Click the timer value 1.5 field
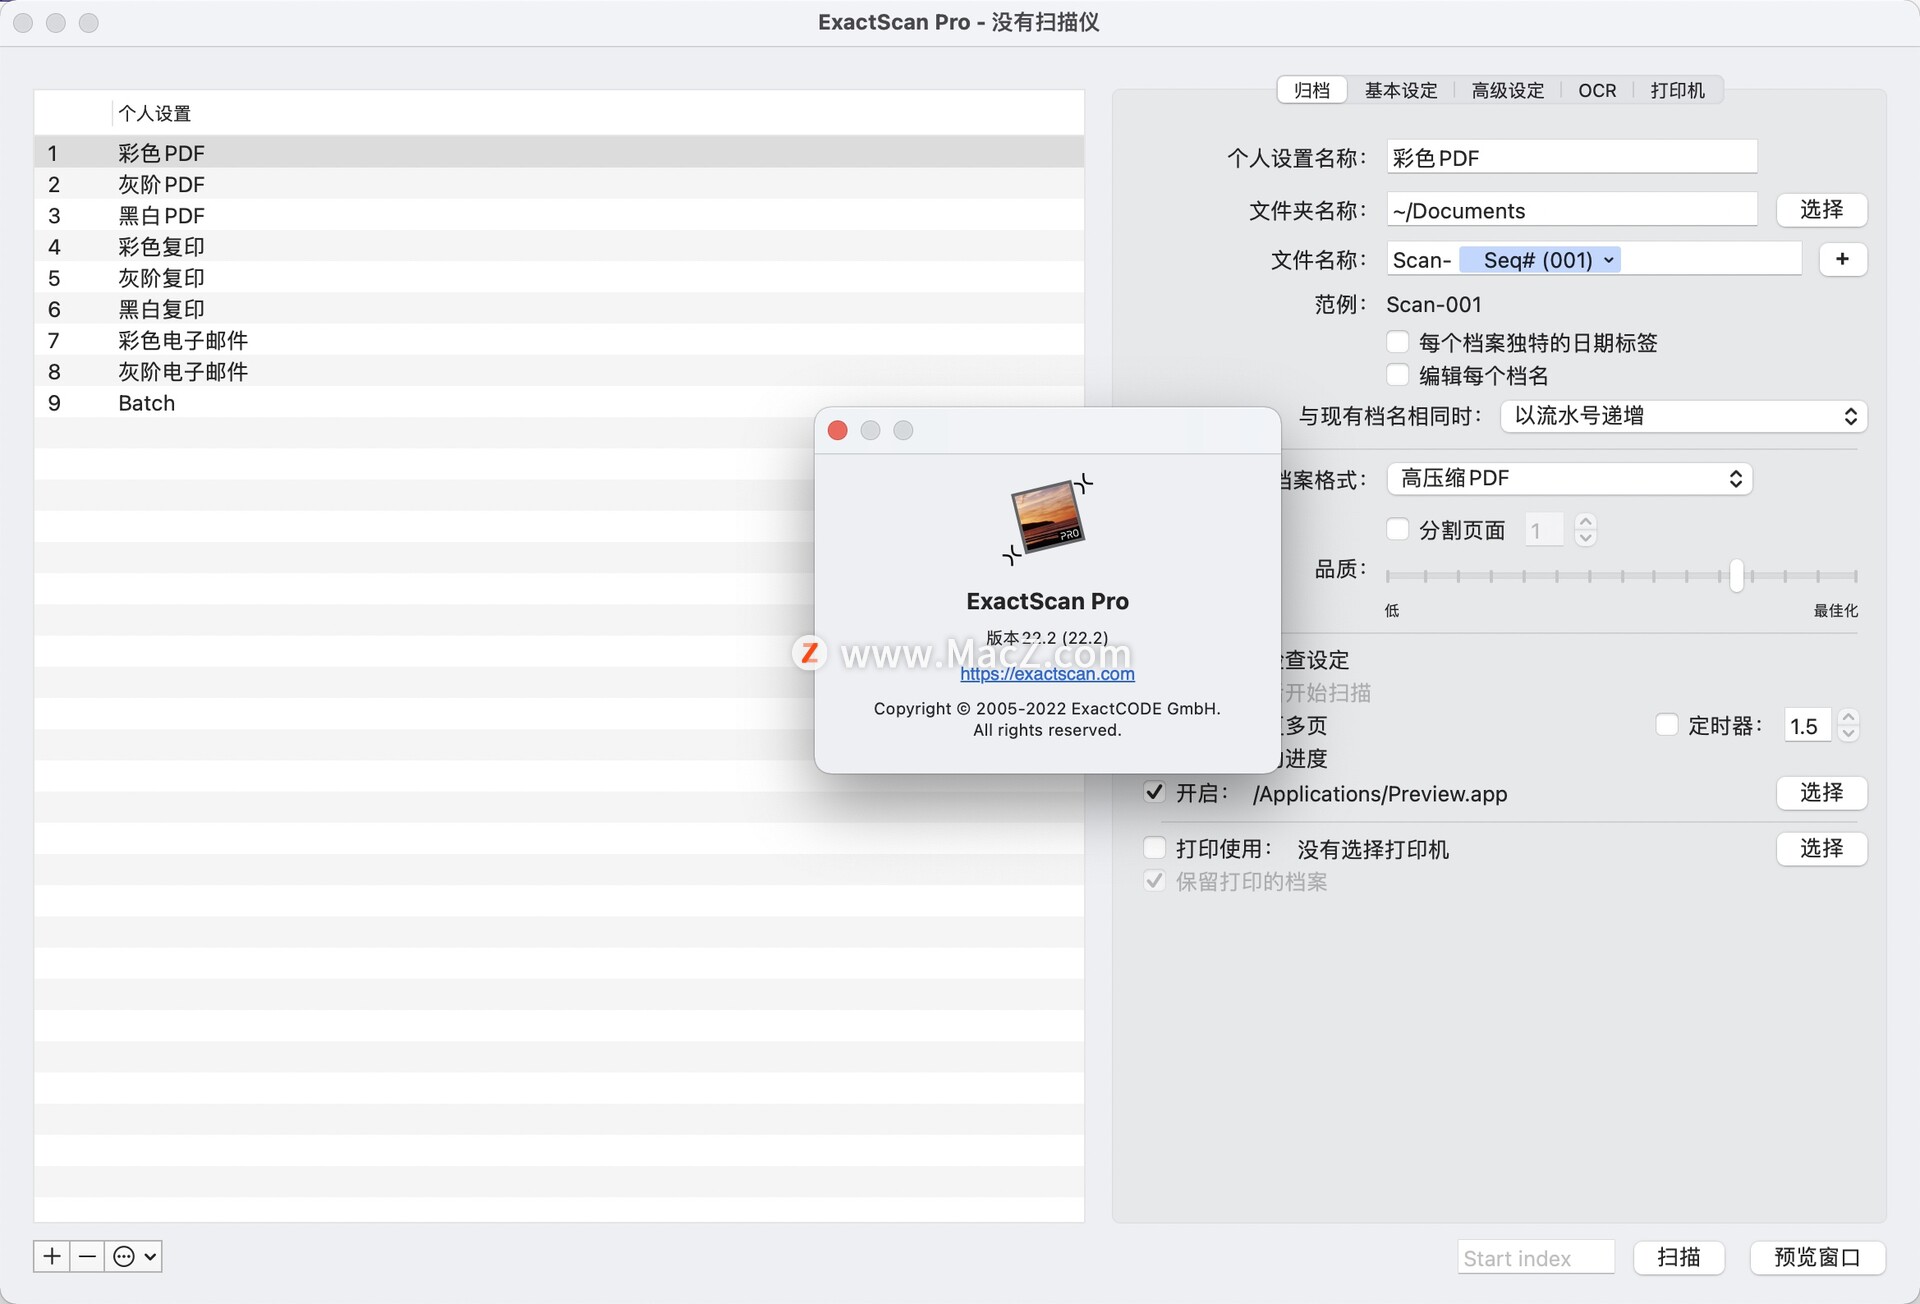1920x1304 pixels. pos(1807,726)
